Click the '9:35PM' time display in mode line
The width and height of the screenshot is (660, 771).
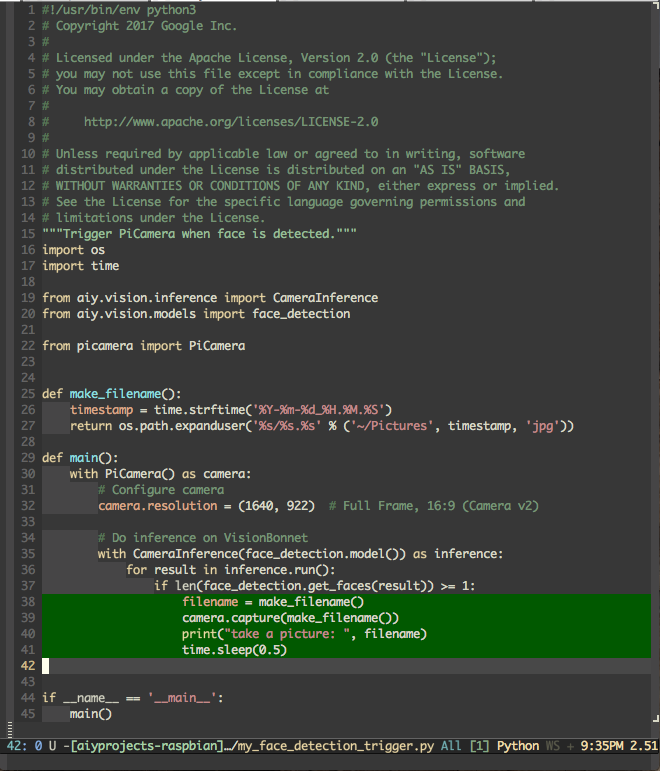coord(601,746)
